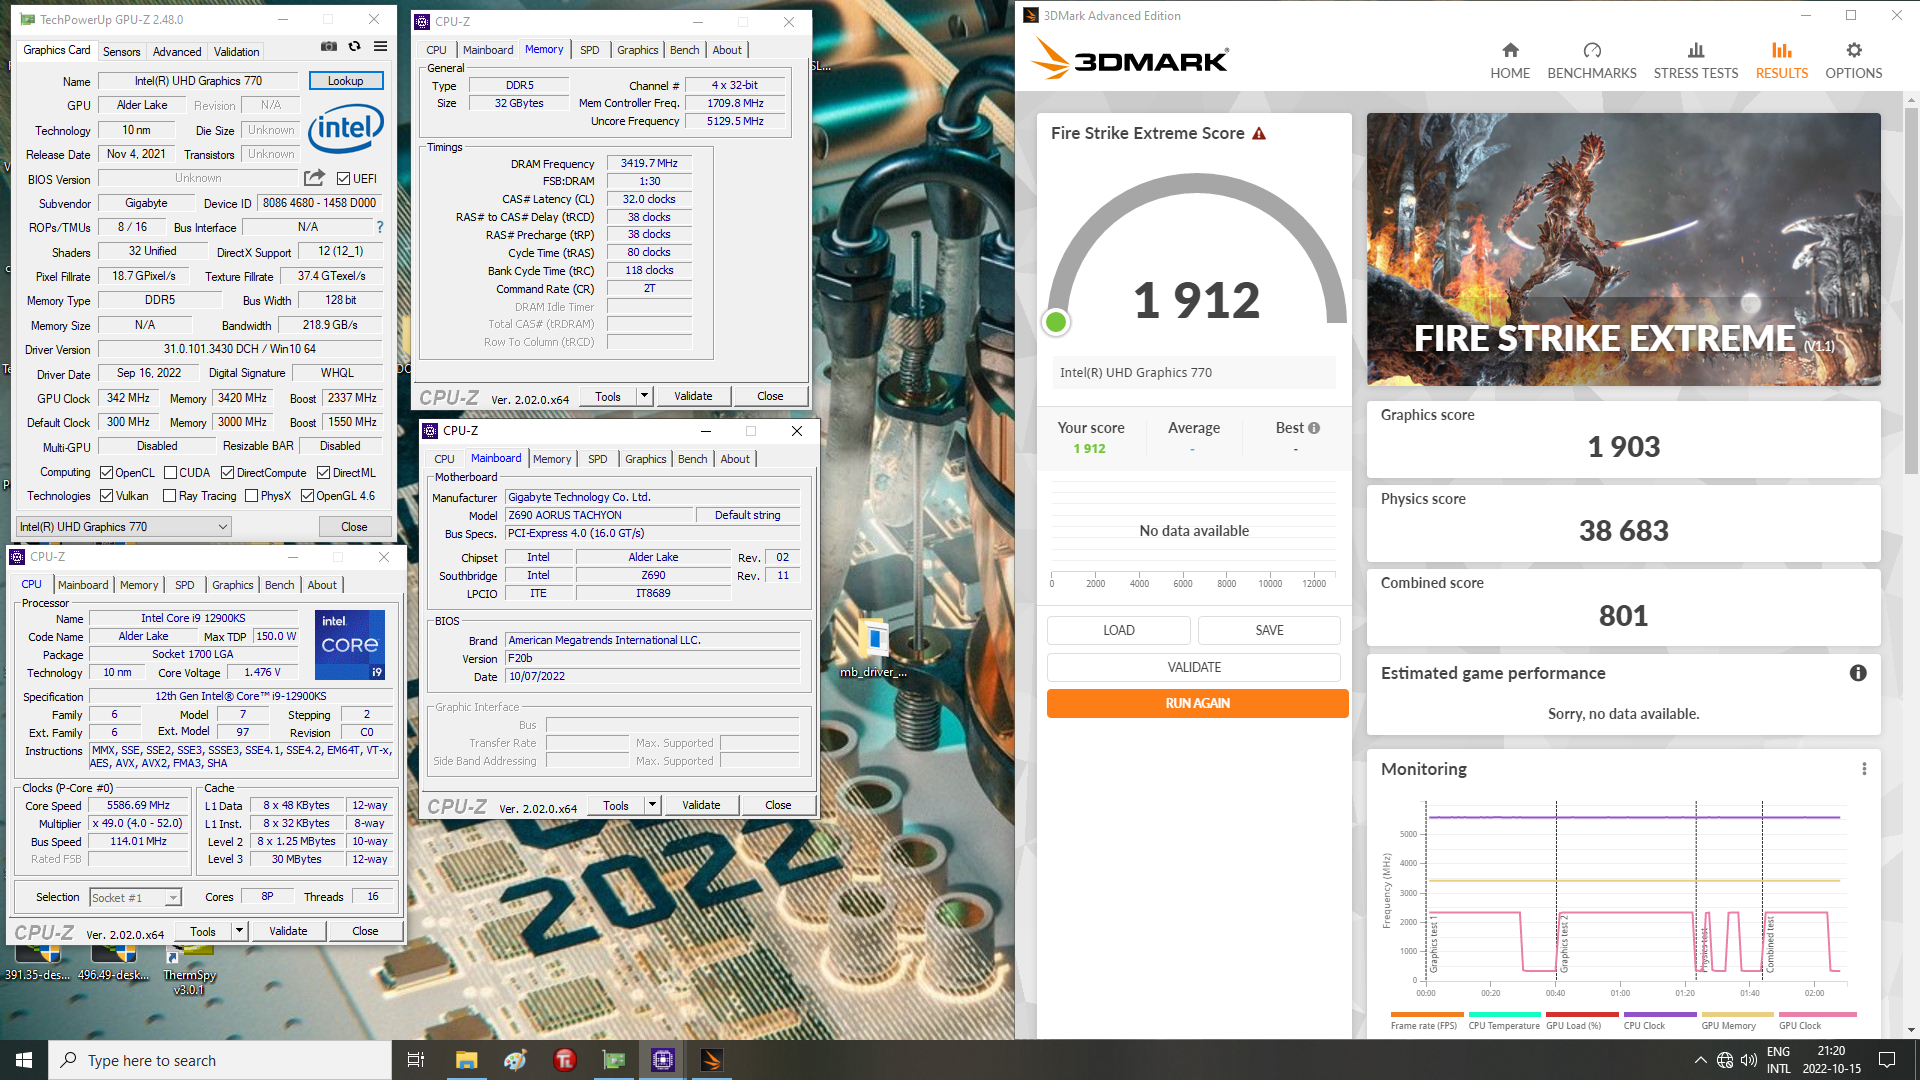Click the GPU-Z refresh icon
Screen dimensions: 1920x1080
click(x=354, y=46)
